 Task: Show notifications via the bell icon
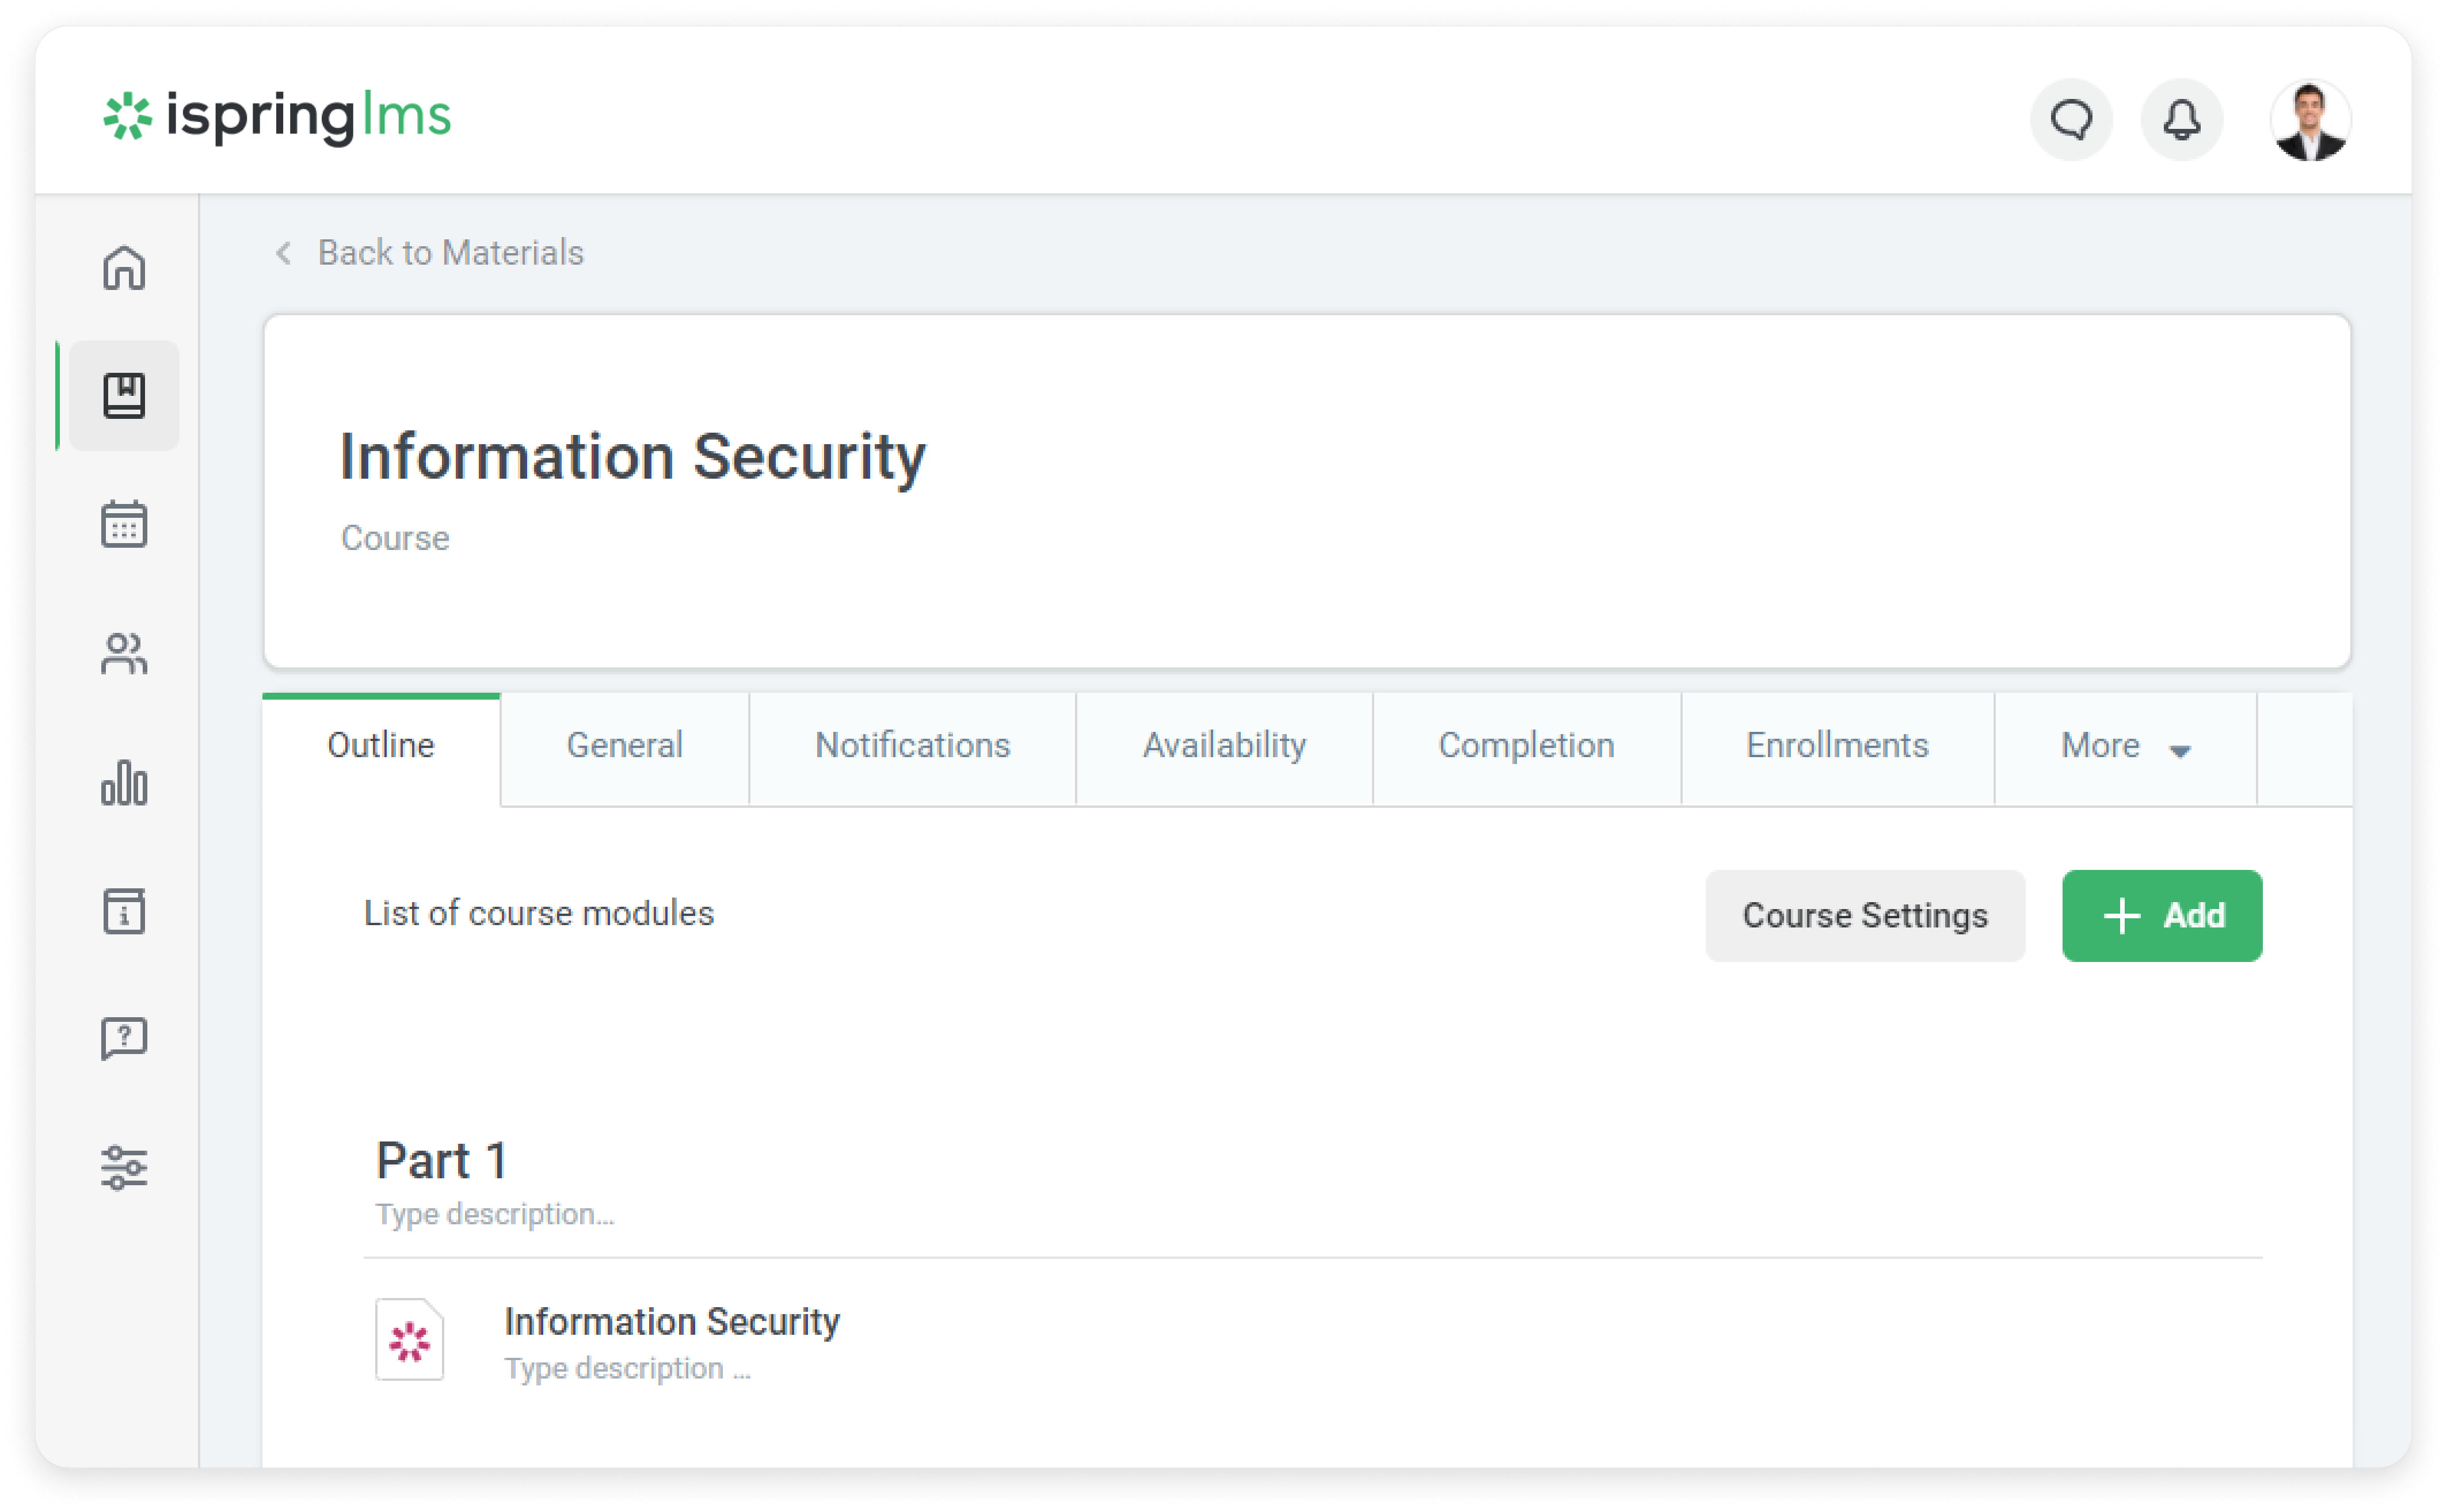(x=2181, y=120)
